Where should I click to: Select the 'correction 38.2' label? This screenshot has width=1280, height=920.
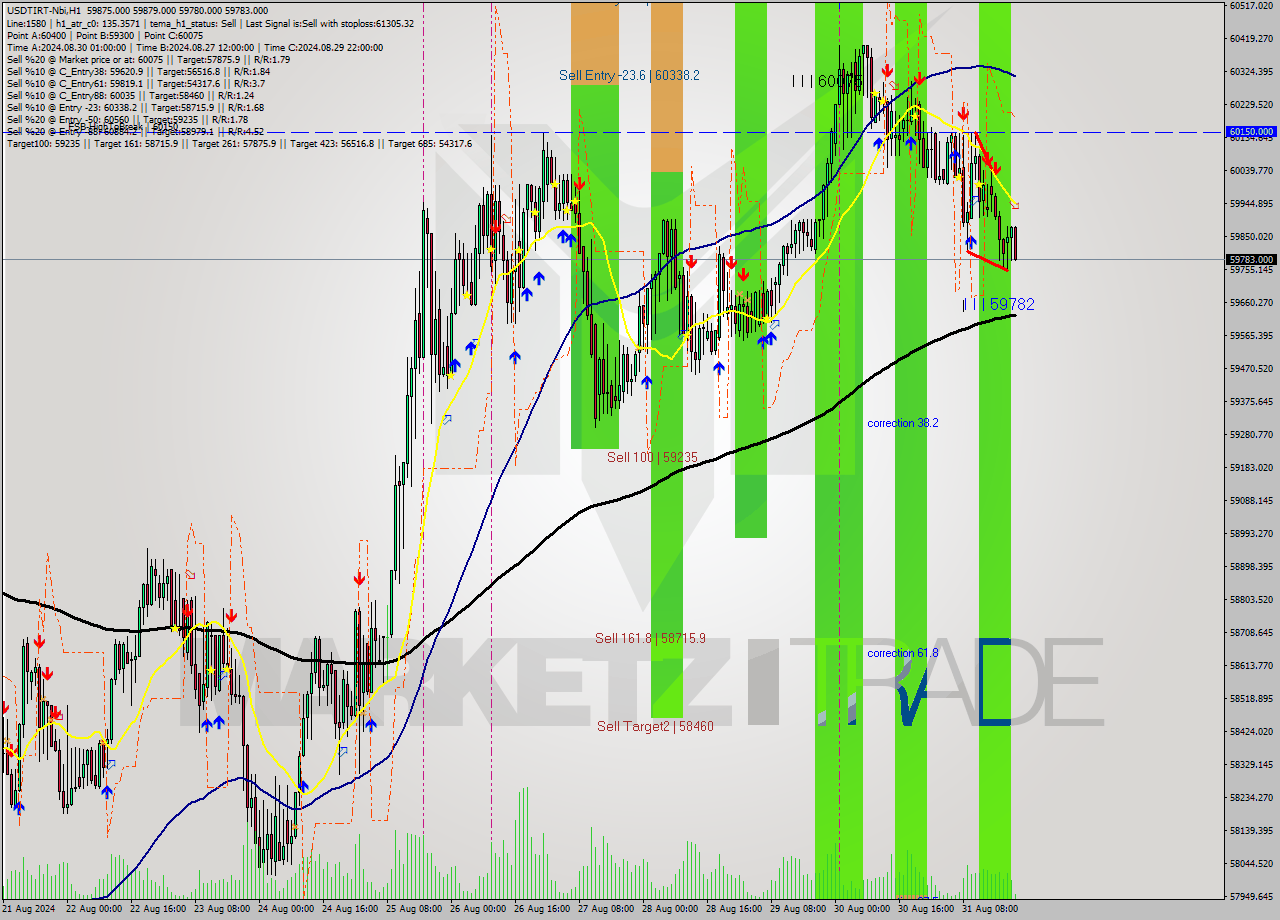pos(903,423)
